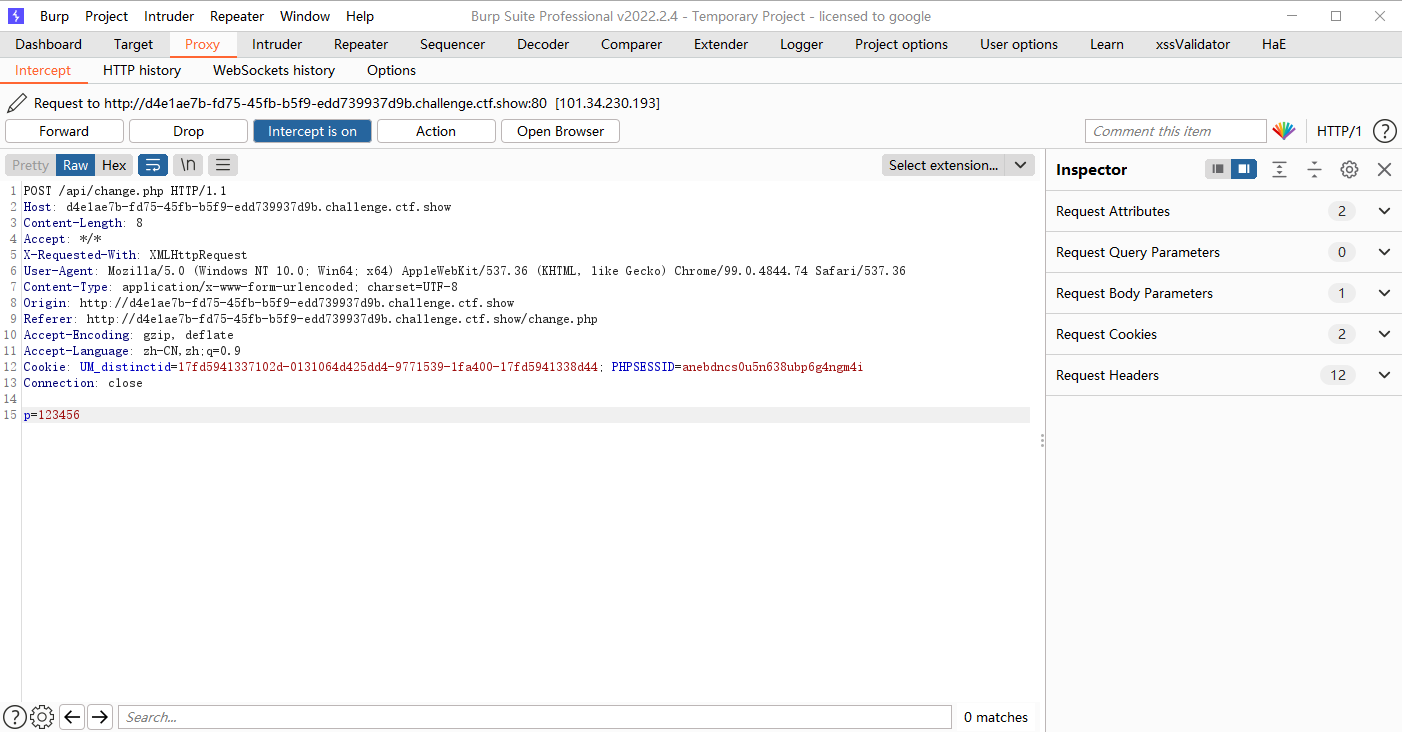Image resolution: width=1402 pixels, height=732 pixels.
Task: Forward the intercepted request
Action: (x=64, y=131)
